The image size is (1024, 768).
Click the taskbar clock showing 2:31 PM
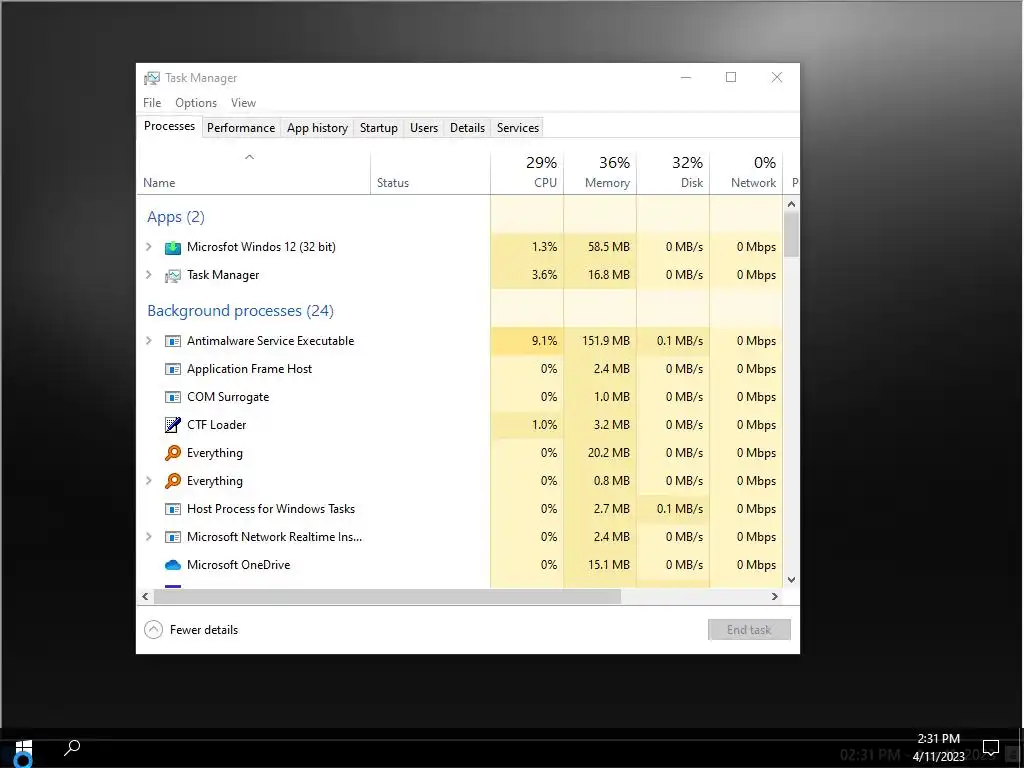[938, 748]
